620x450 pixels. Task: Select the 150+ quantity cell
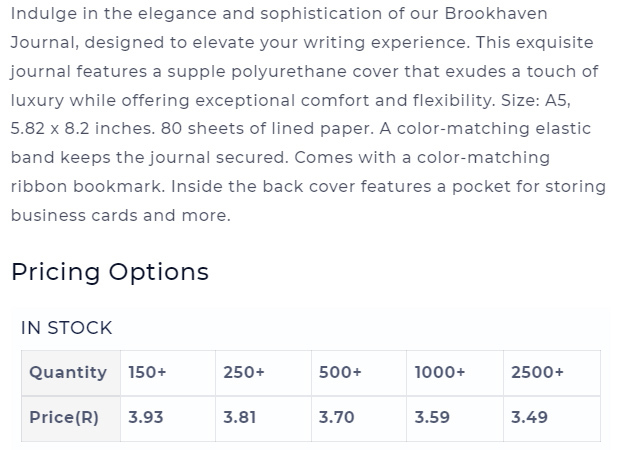point(168,373)
